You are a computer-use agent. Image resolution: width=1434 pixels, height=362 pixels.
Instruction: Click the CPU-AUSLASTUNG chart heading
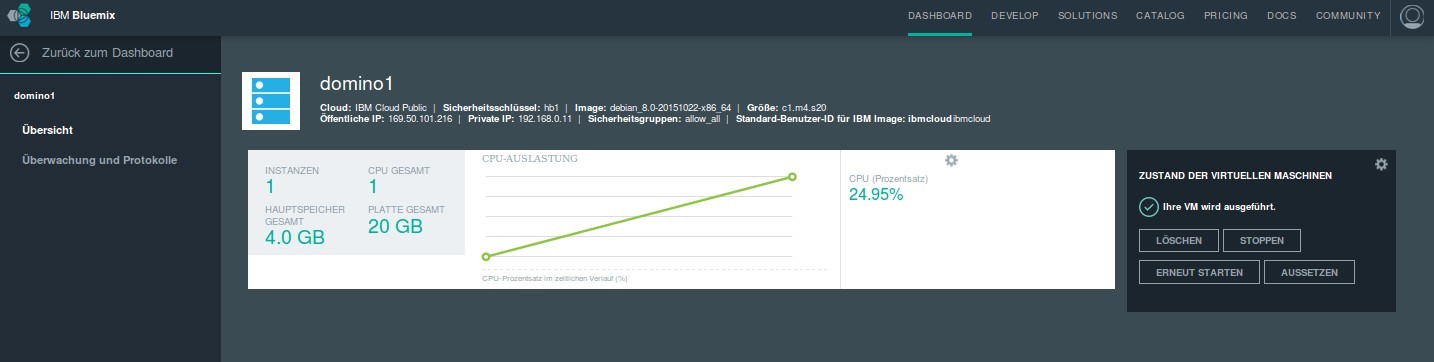pyautogui.click(x=530, y=158)
